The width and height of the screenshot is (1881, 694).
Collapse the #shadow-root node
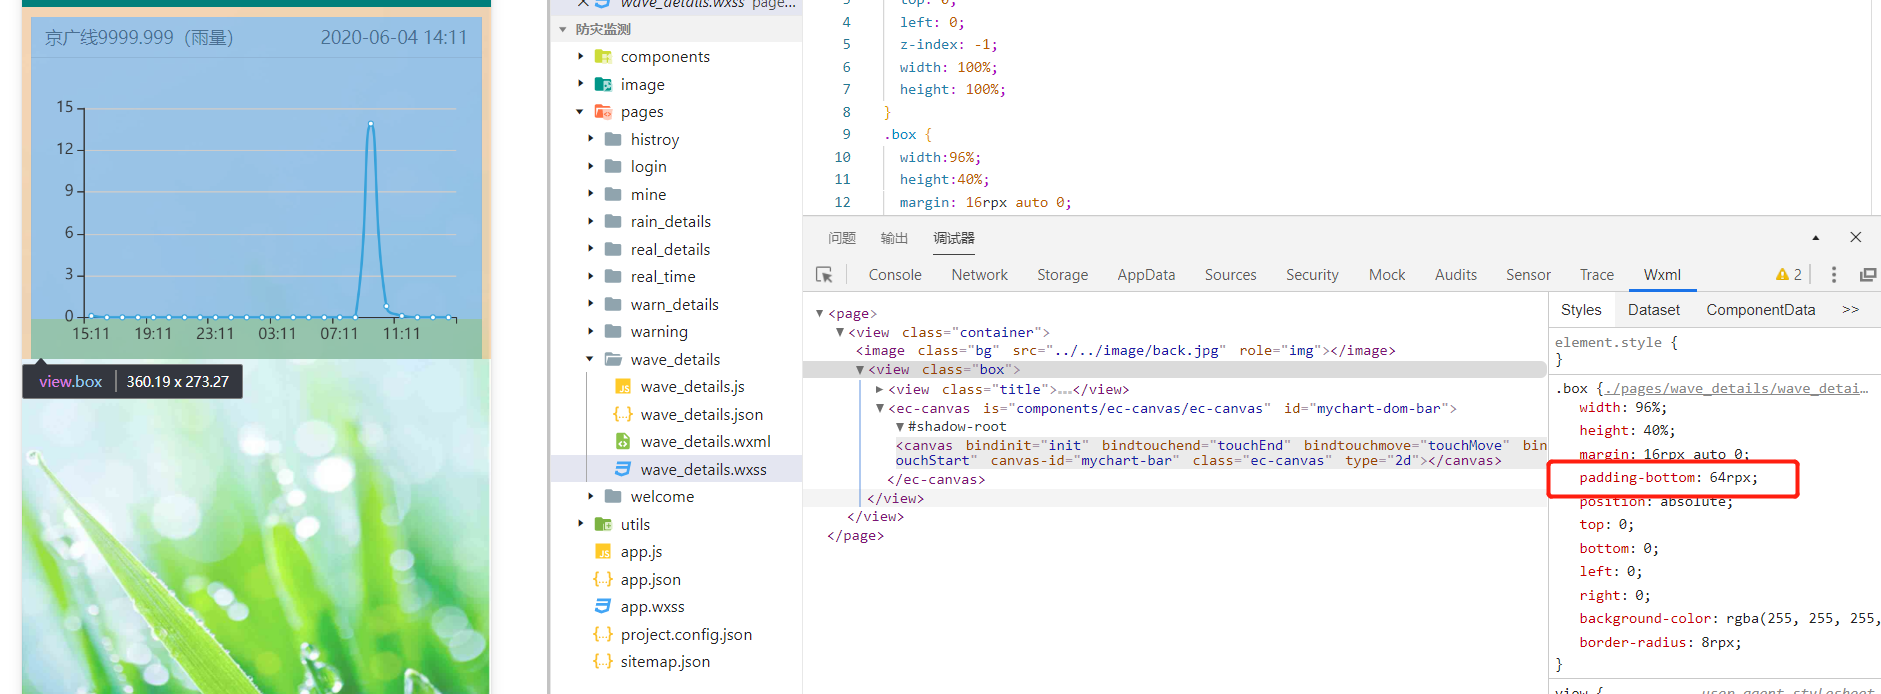click(x=899, y=427)
